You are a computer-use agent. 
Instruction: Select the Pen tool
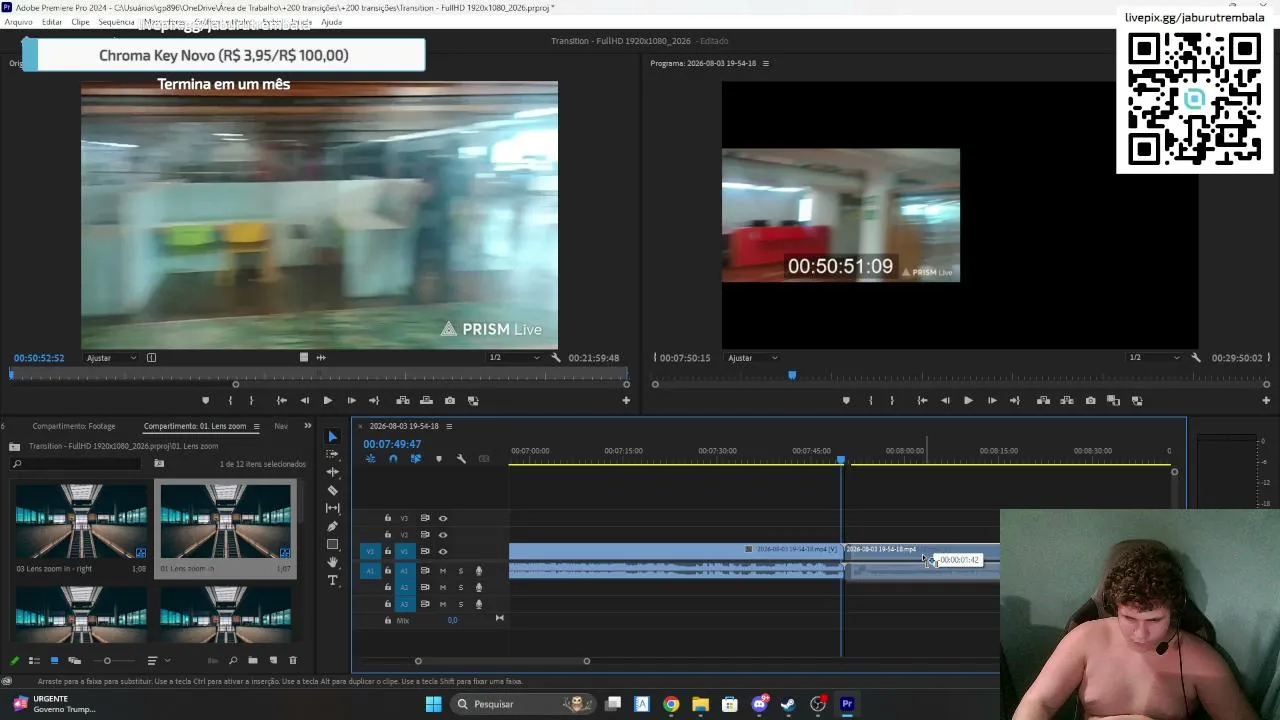point(333,526)
